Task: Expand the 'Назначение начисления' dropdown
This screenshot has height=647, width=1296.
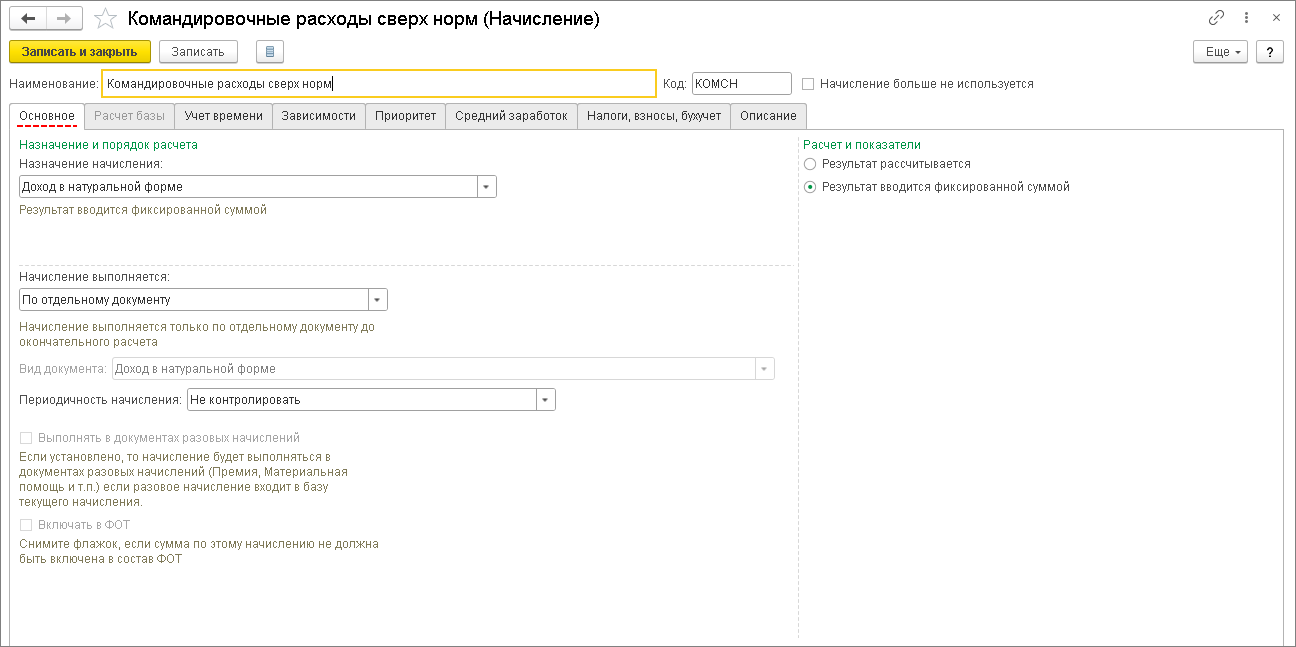Action: tap(486, 187)
